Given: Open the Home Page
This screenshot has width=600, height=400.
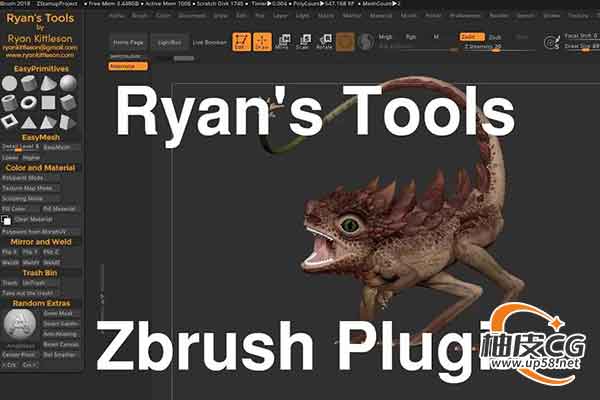Looking at the screenshot, I should point(128,42).
